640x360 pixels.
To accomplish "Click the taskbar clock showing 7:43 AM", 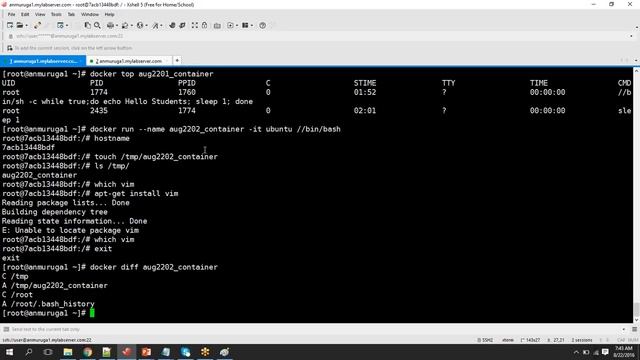I will tap(623, 352).
